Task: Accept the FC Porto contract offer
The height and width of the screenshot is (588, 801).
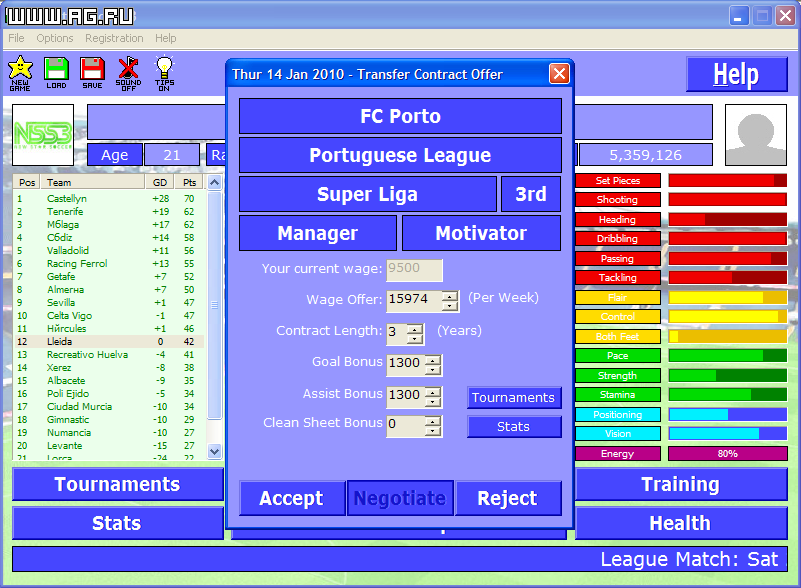Action: tap(291, 498)
